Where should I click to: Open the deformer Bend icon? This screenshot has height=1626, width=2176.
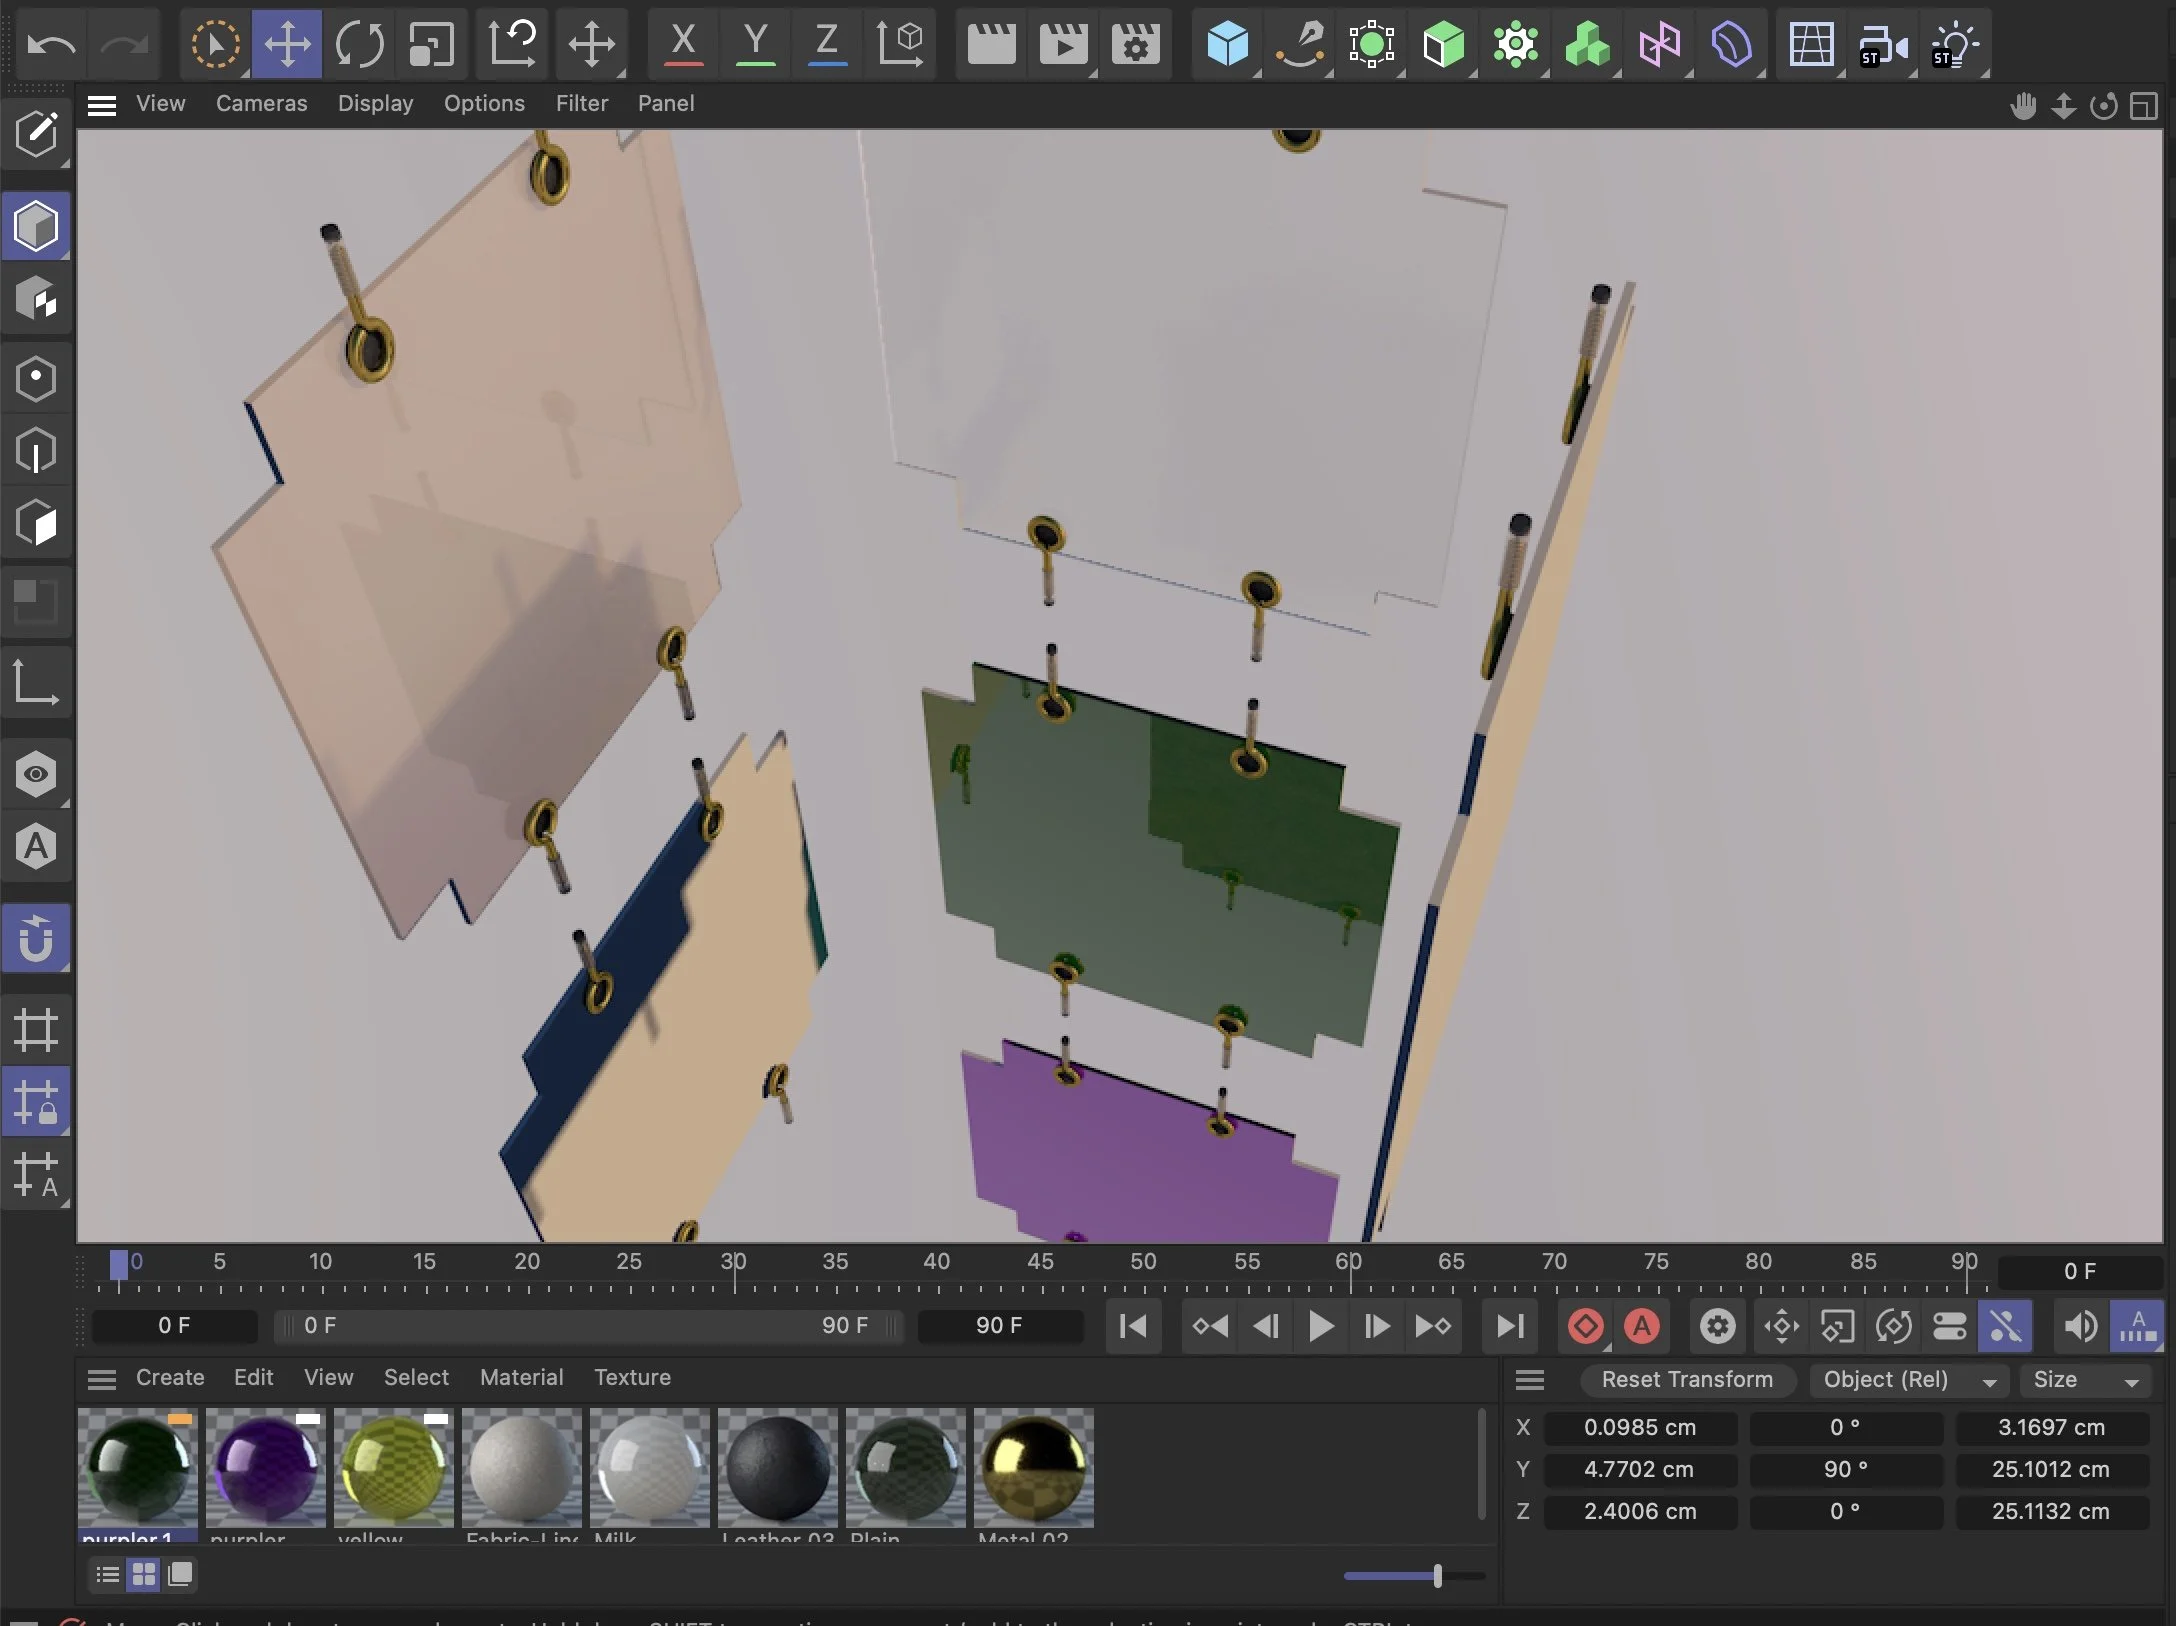click(1731, 44)
